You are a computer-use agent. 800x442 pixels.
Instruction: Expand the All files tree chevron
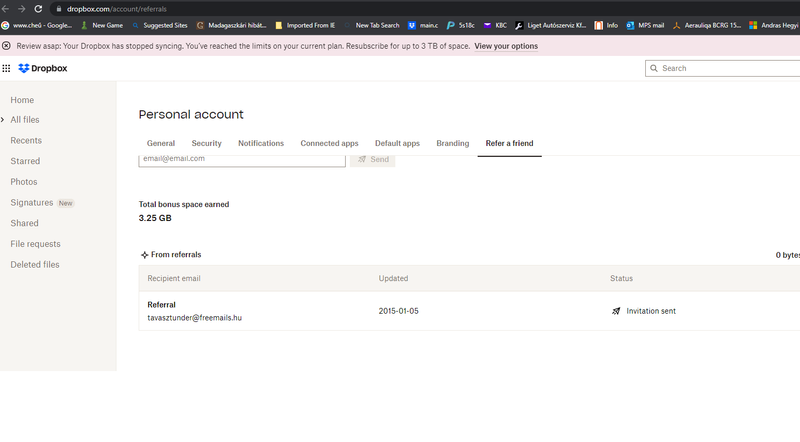pyautogui.click(x=3, y=120)
